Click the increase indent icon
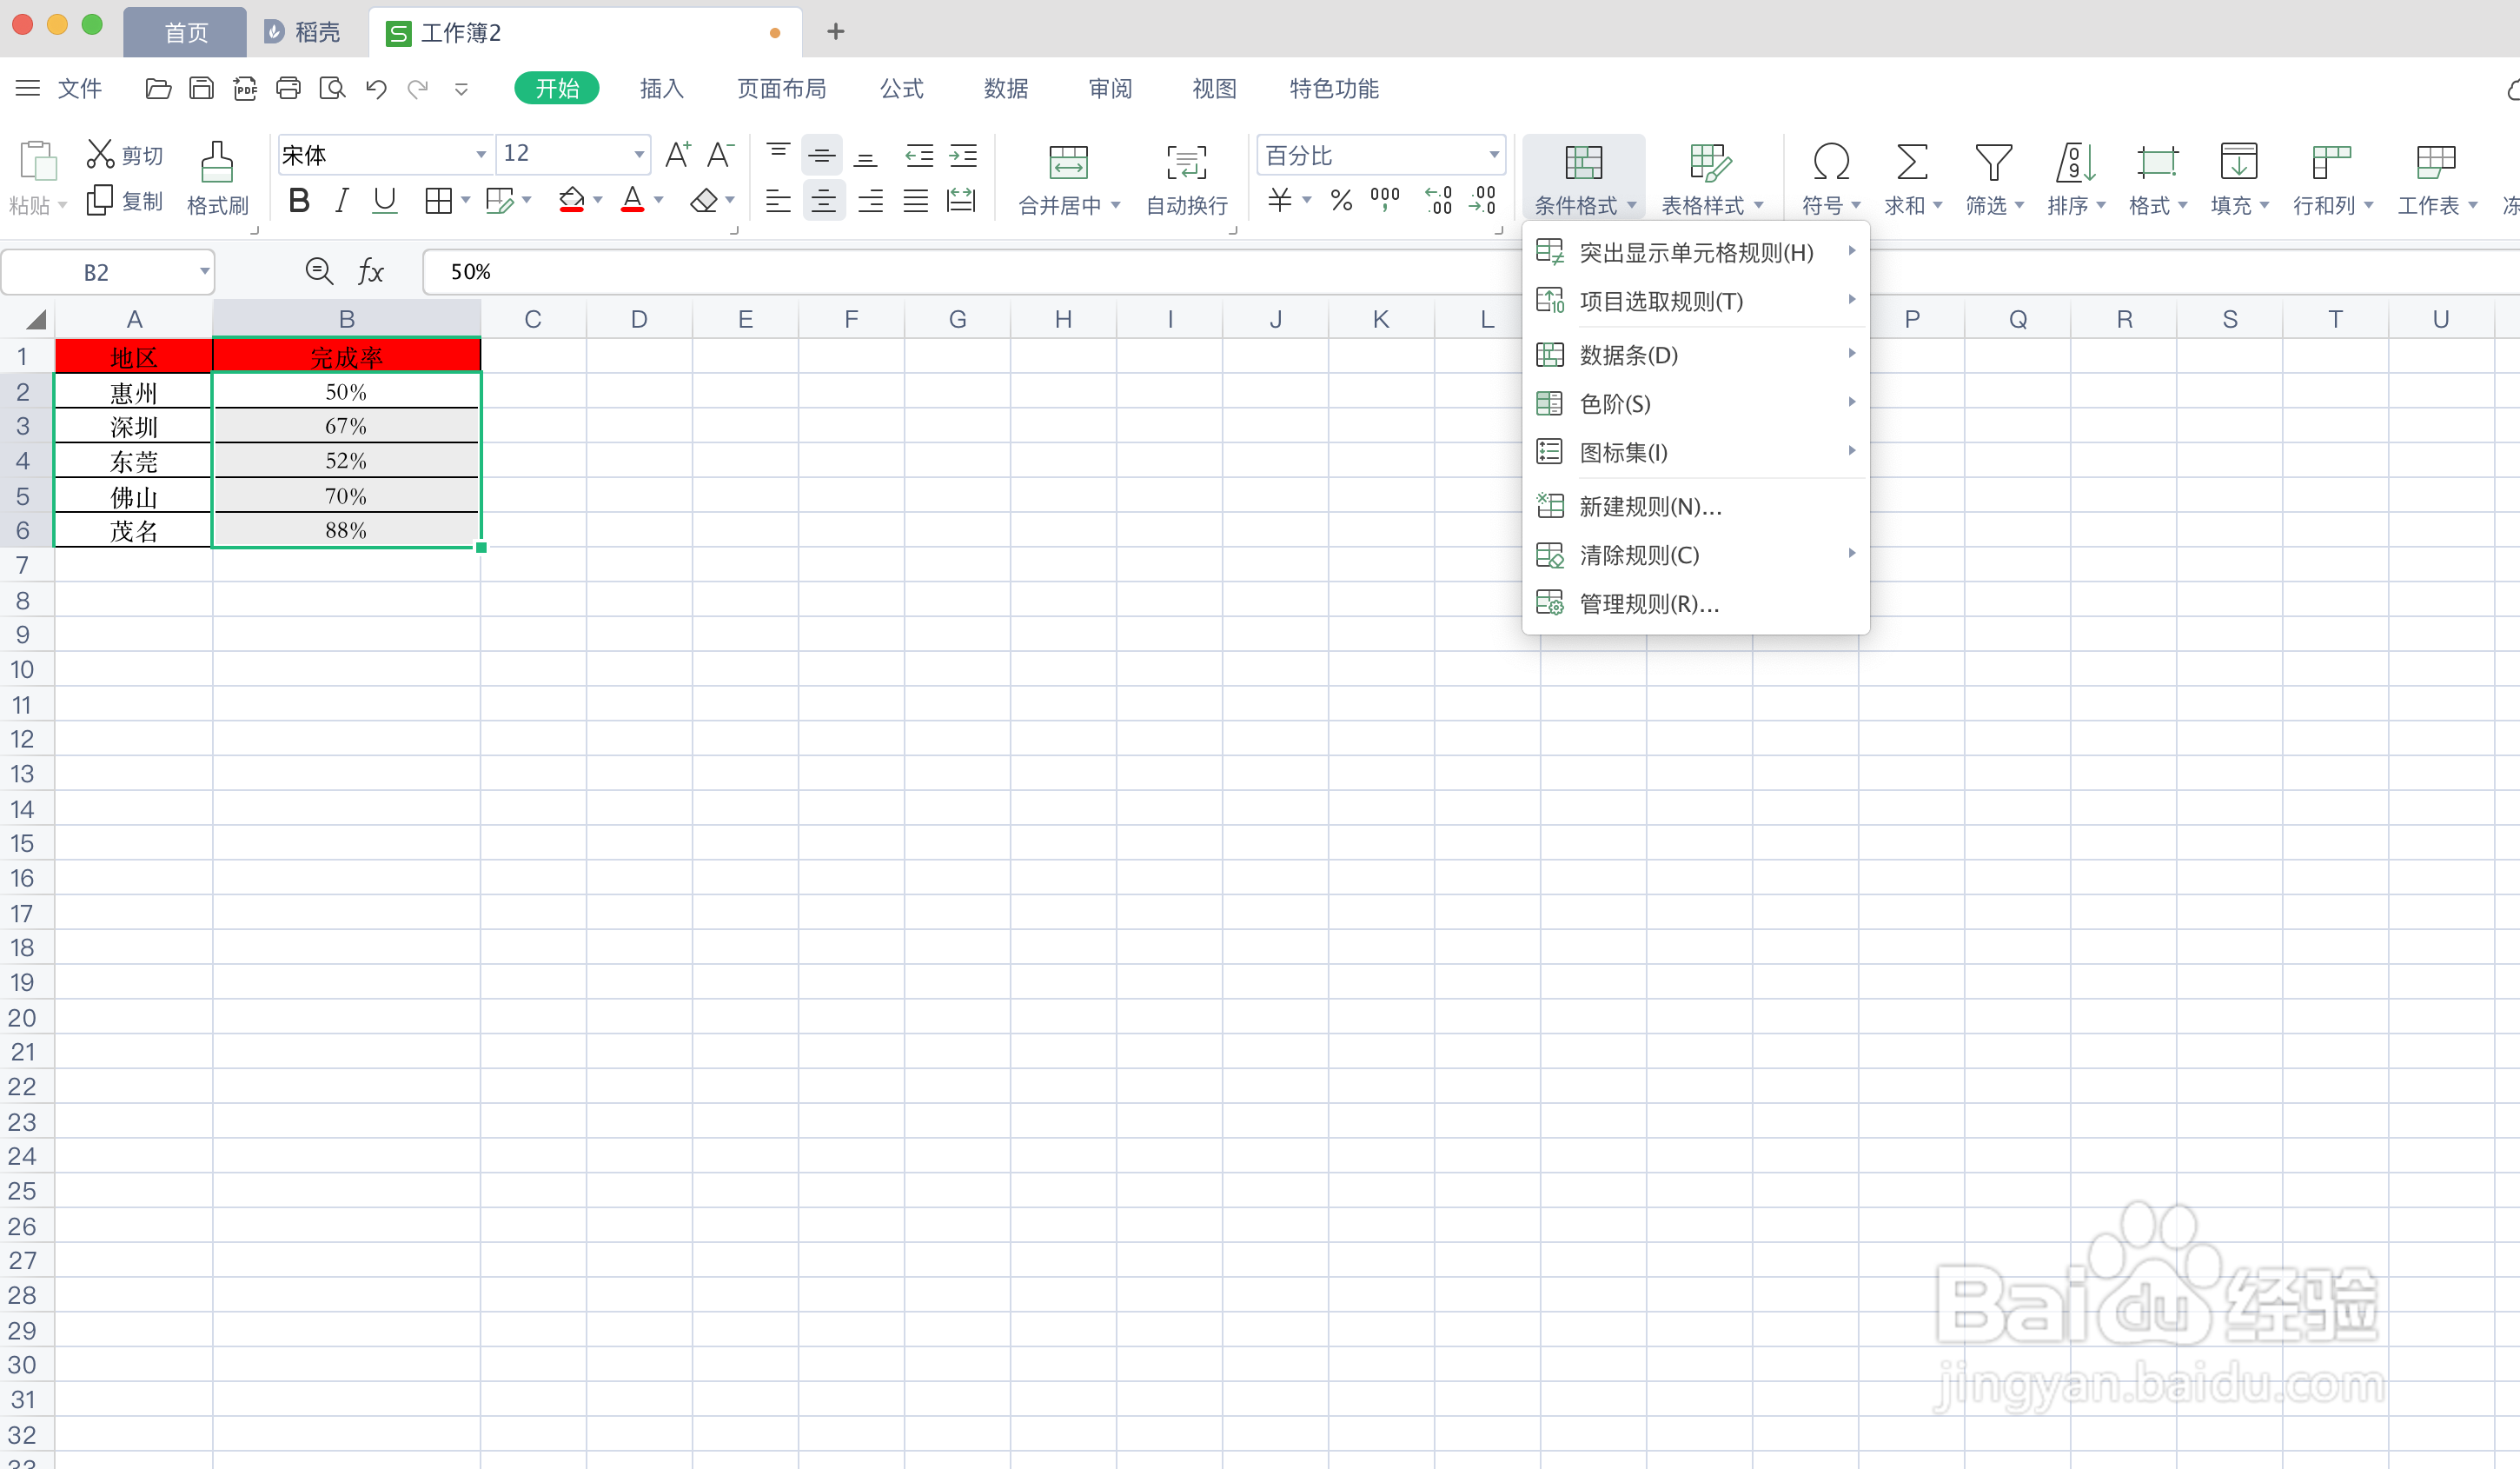Image resolution: width=2520 pixels, height=1469 pixels. click(x=963, y=155)
